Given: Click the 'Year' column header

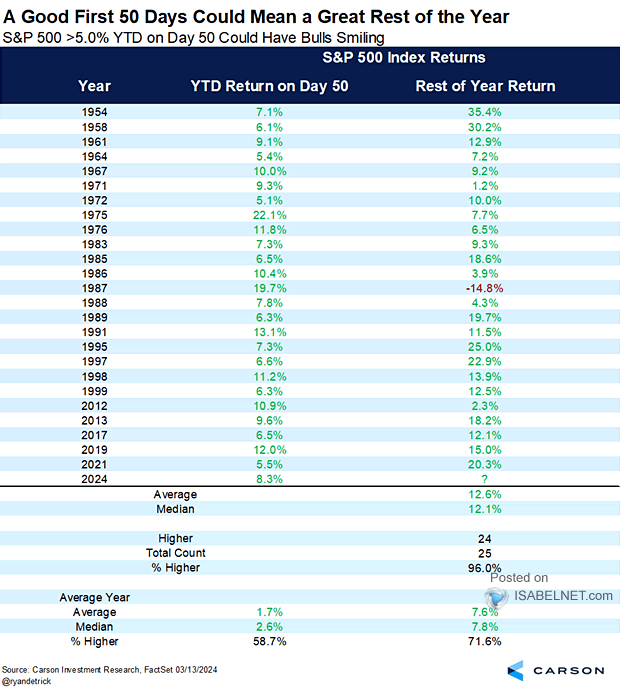Looking at the screenshot, I should 94,86.
